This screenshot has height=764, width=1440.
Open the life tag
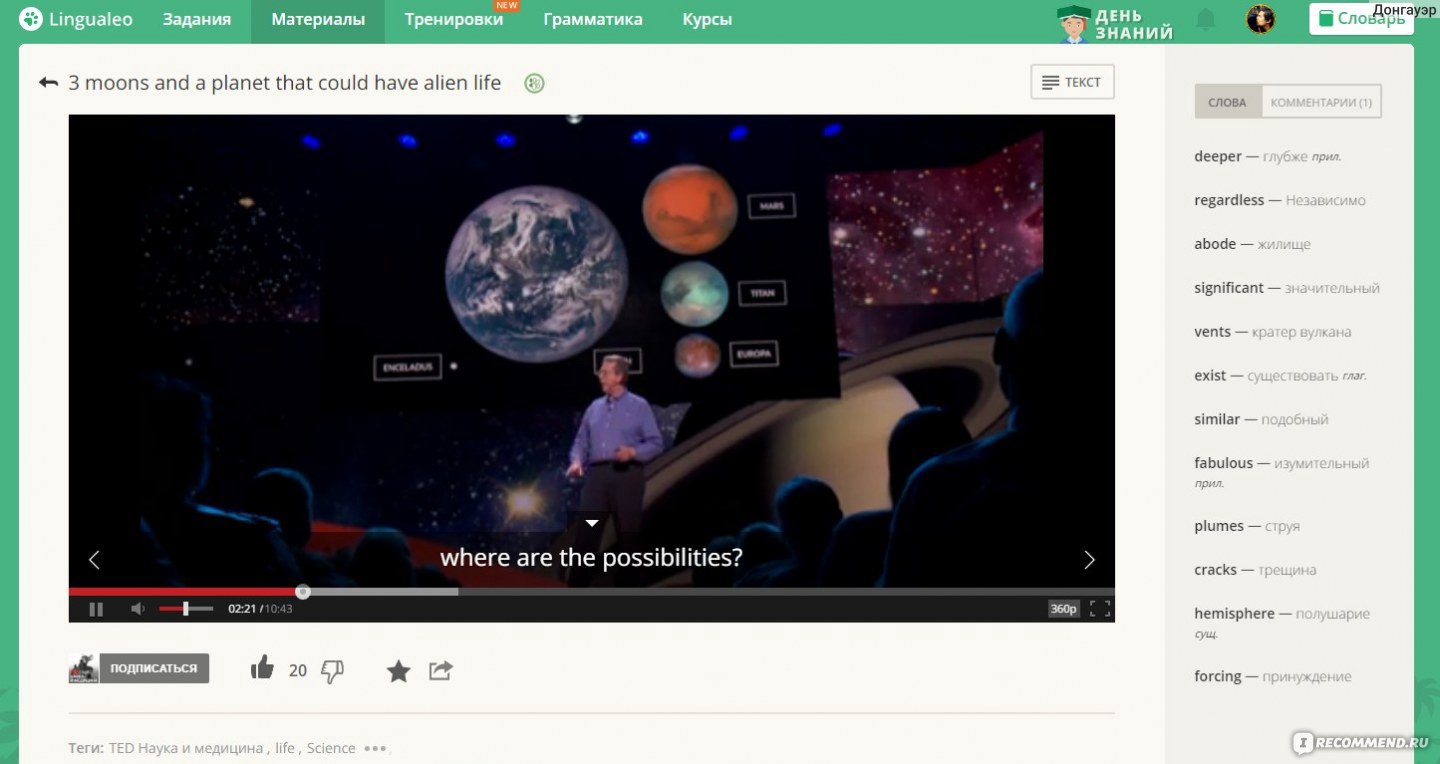285,748
